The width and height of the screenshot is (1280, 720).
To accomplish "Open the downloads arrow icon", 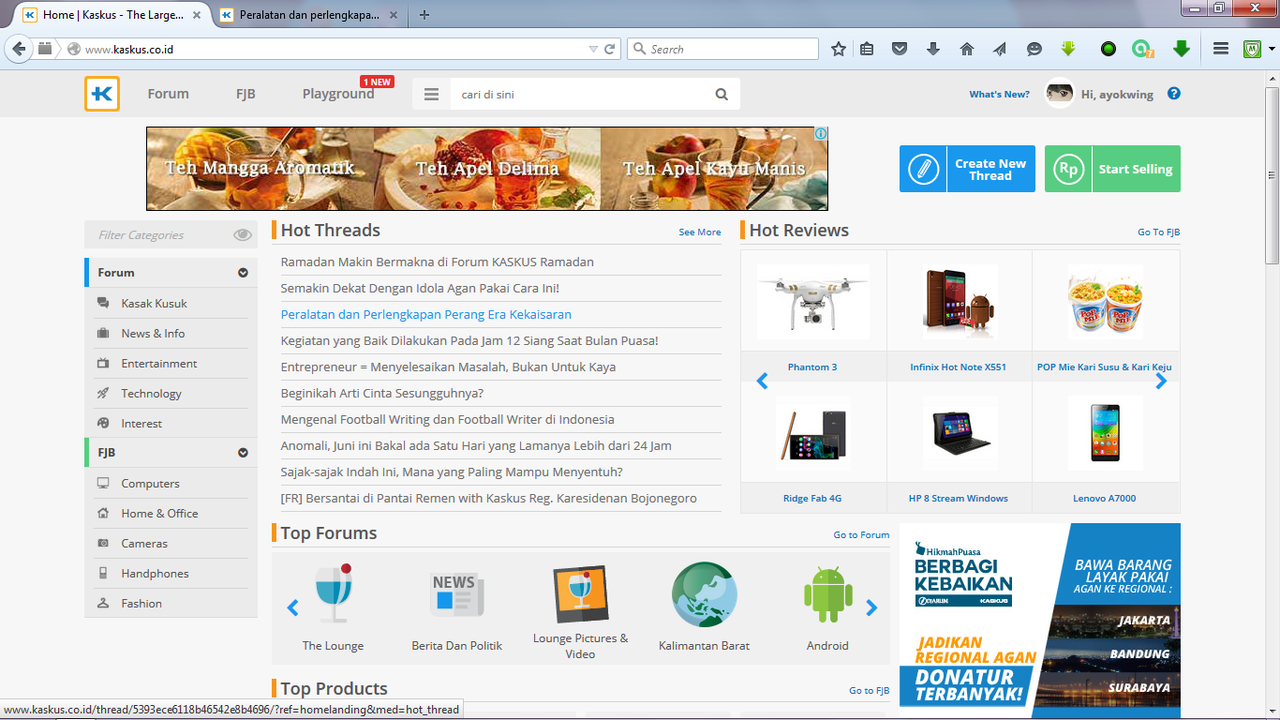I will click(x=933, y=48).
